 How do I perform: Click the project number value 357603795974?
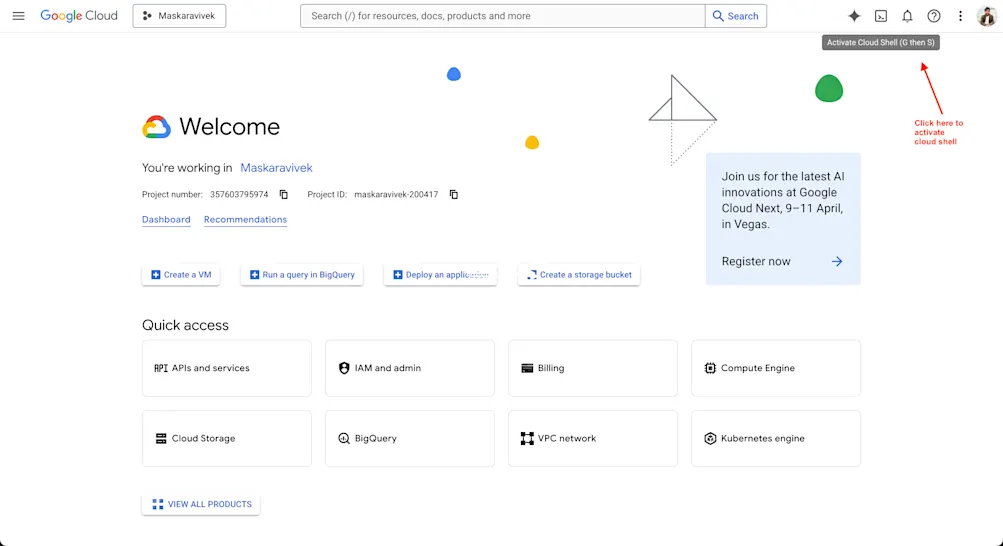click(239, 194)
